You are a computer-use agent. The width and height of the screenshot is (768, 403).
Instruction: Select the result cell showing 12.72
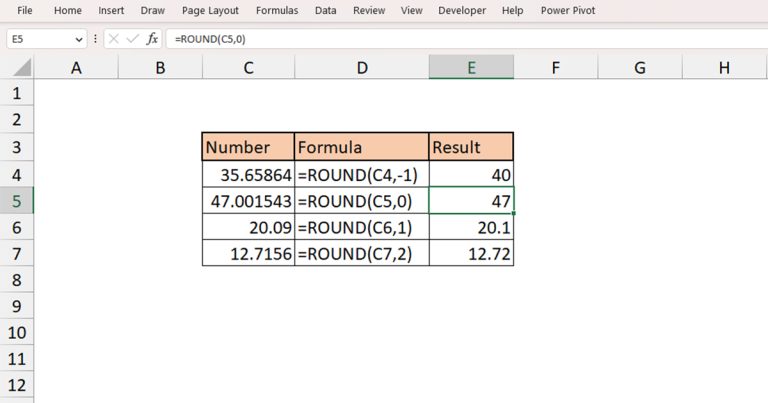tap(471, 254)
